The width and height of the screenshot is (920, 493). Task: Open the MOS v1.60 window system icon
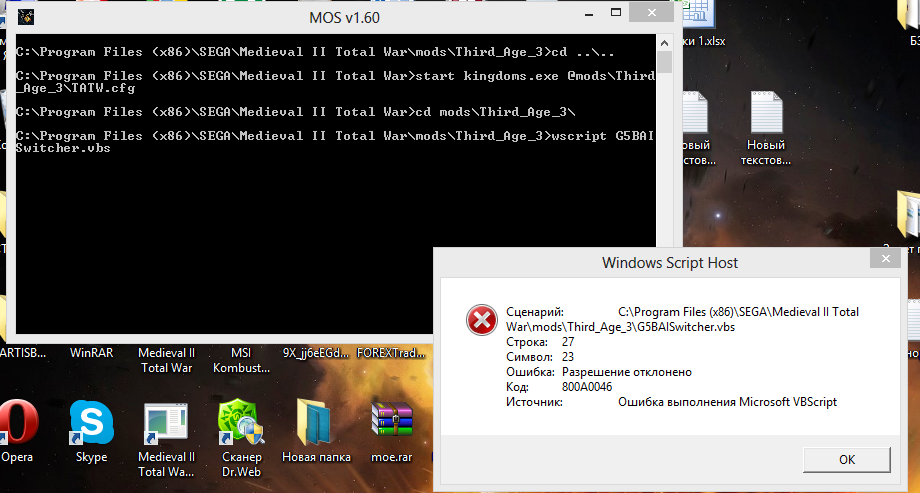pos(26,17)
